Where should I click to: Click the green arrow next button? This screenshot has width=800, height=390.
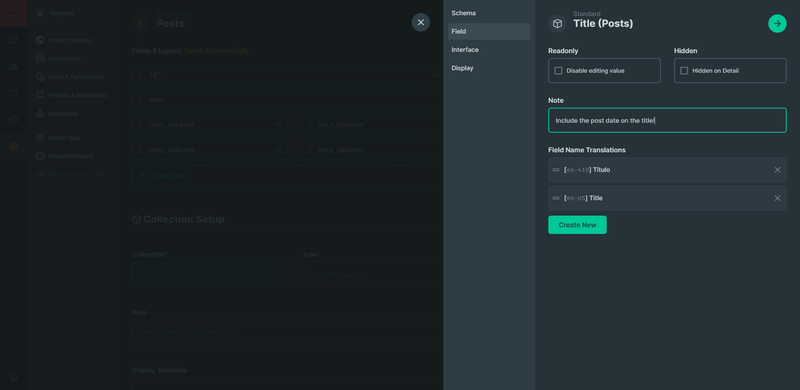pos(777,23)
